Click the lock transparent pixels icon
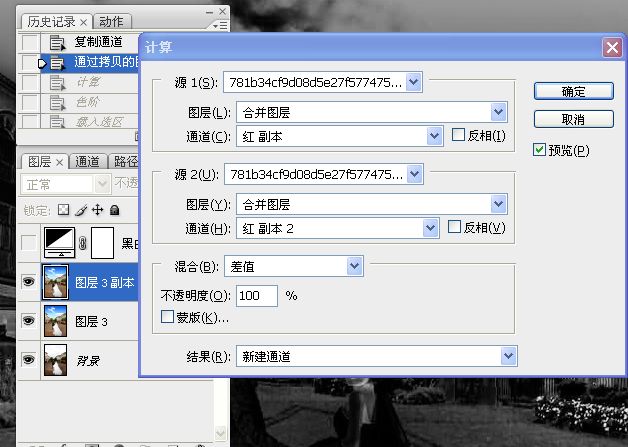Viewport: 628px width, 447px height. click(x=63, y=210)
